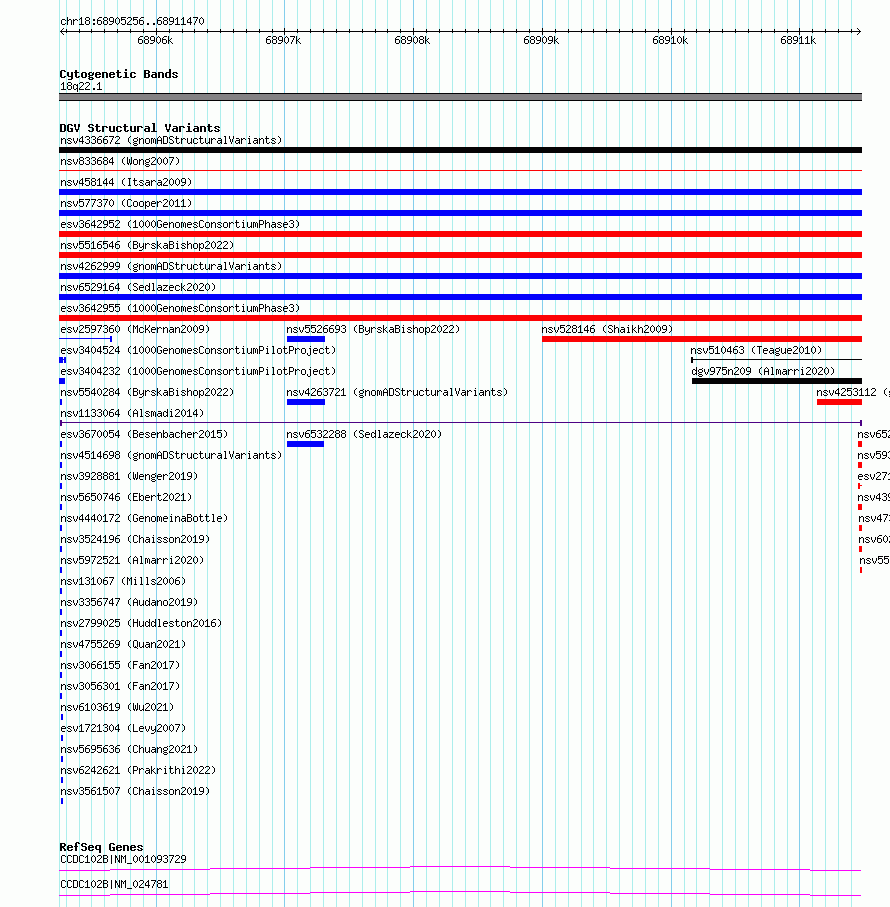Select nsv5516546 (ByrskaBishop2022) label

point(147,245)
